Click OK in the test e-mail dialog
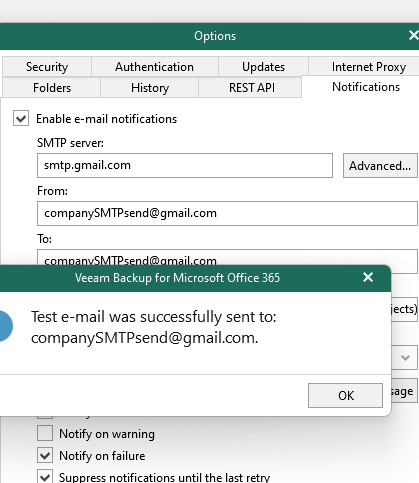 [x=345, y=395]
